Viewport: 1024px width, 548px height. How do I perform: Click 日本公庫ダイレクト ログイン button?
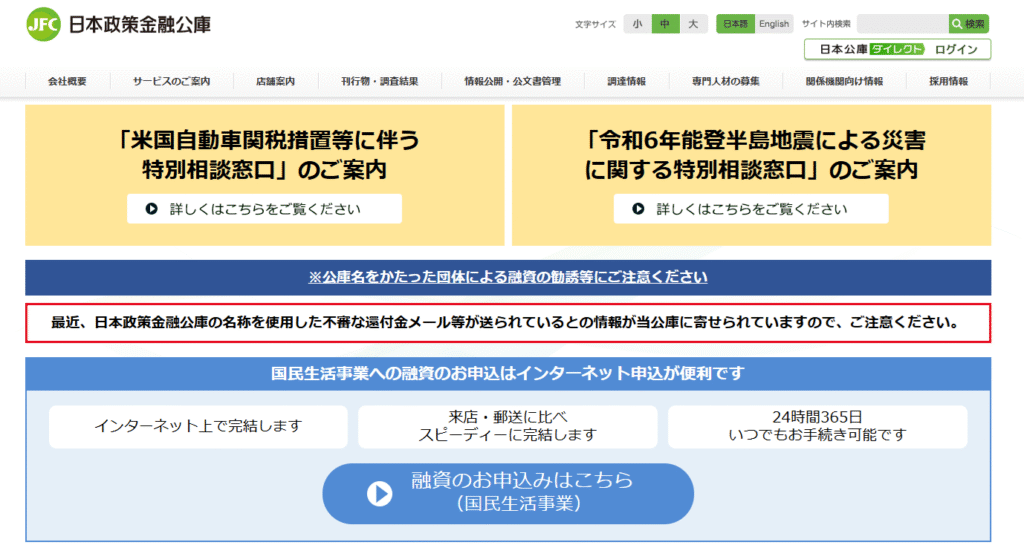tap(897, 50)
